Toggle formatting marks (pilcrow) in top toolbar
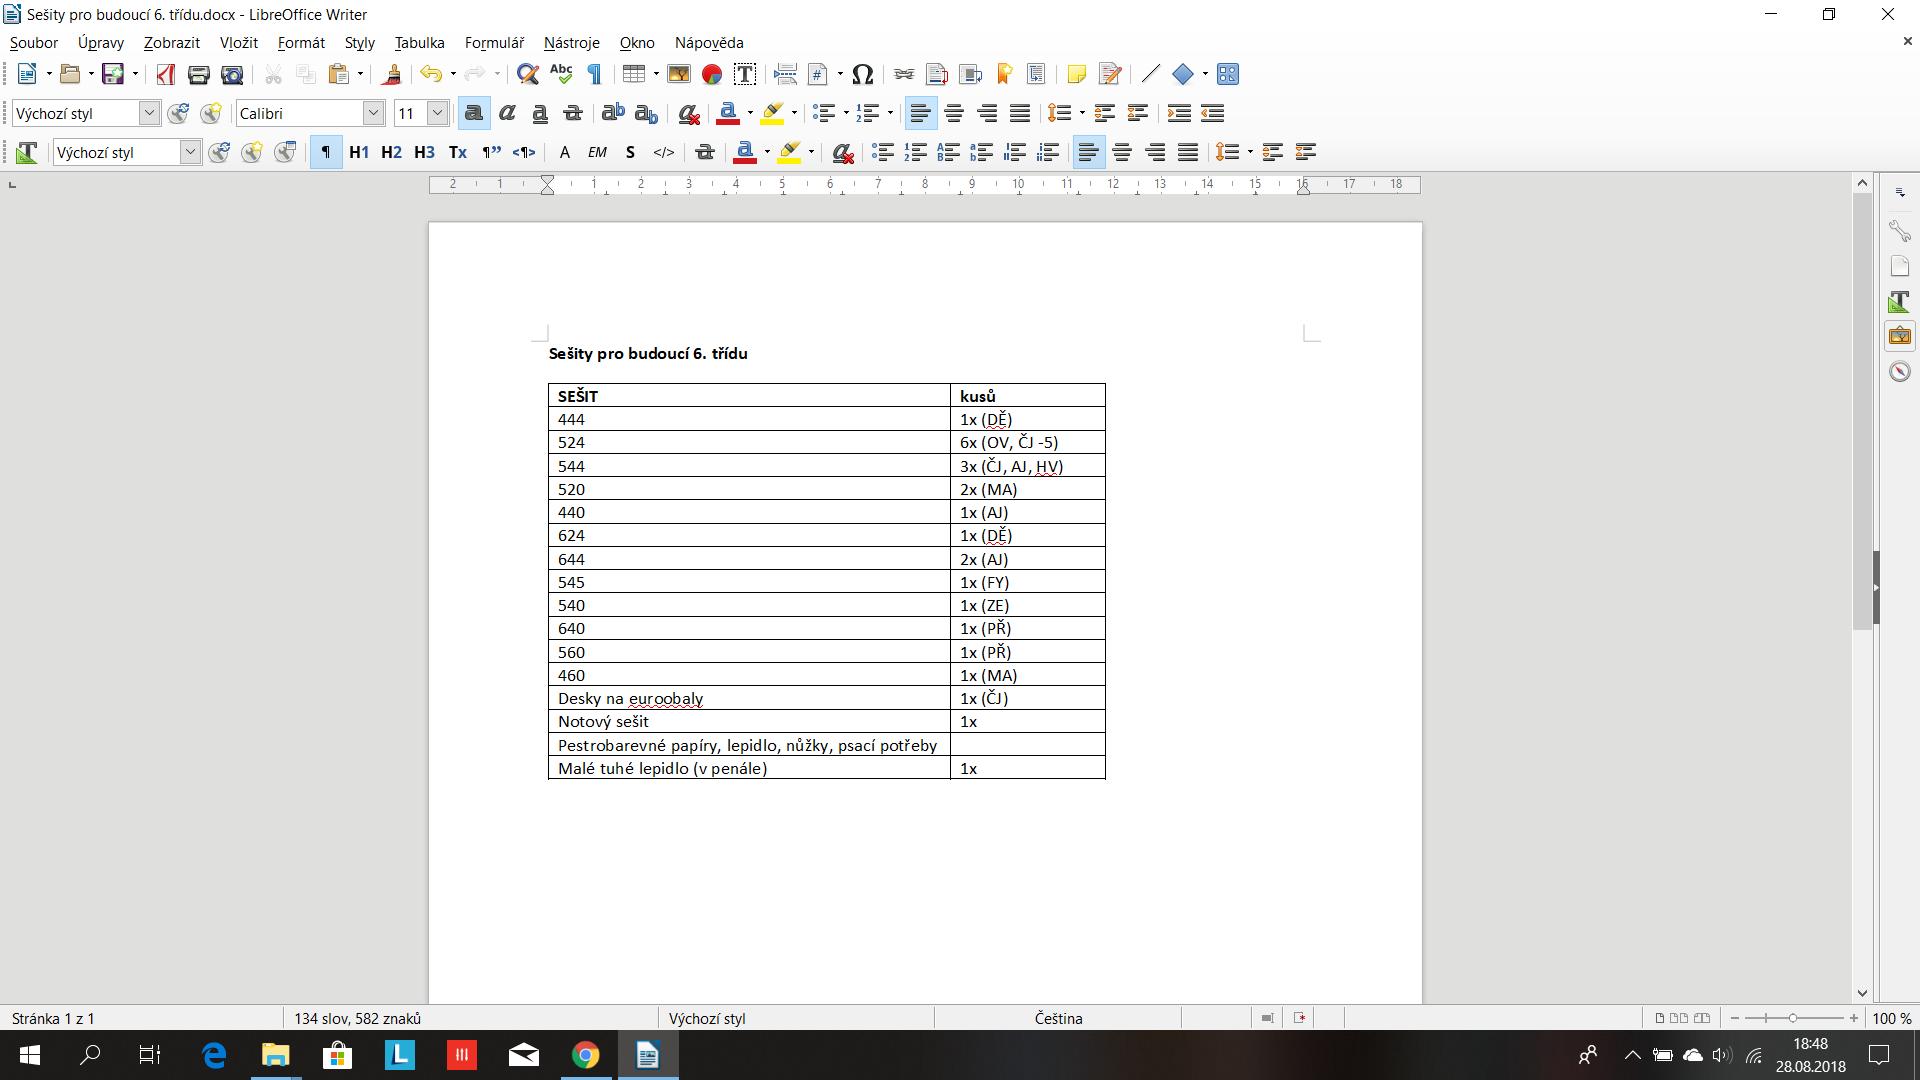The width and height of the screenshot is (1920, 1080). pyautogui.click(x=594, y=74)
